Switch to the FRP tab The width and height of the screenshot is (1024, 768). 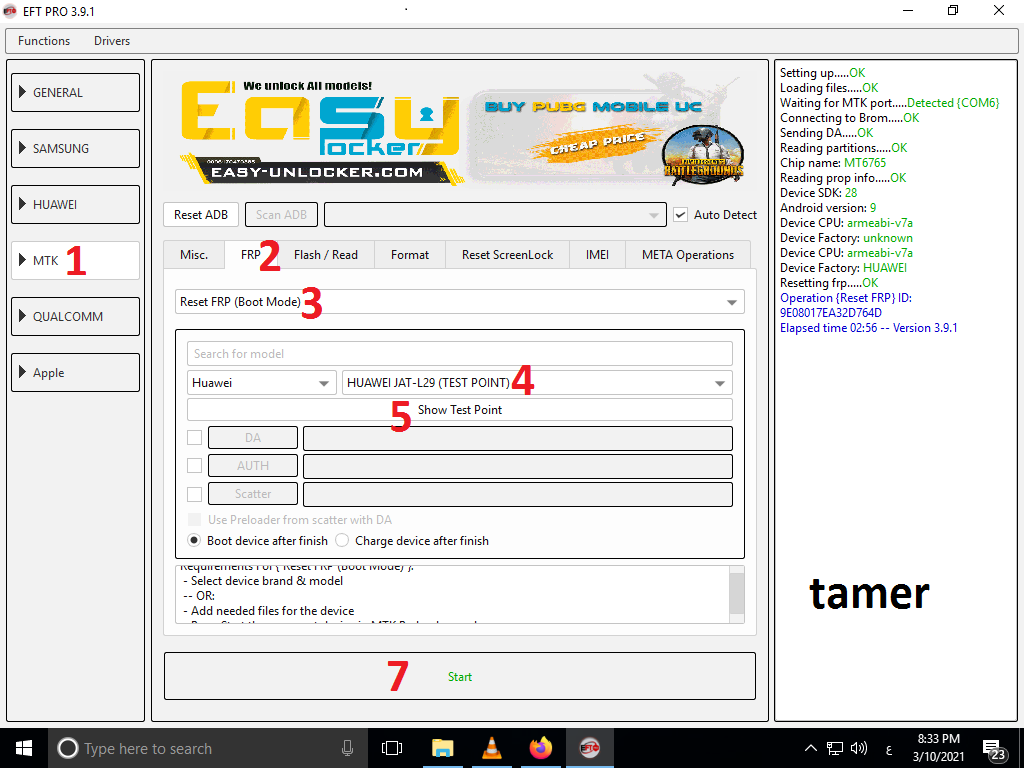(x=251, y=255)
